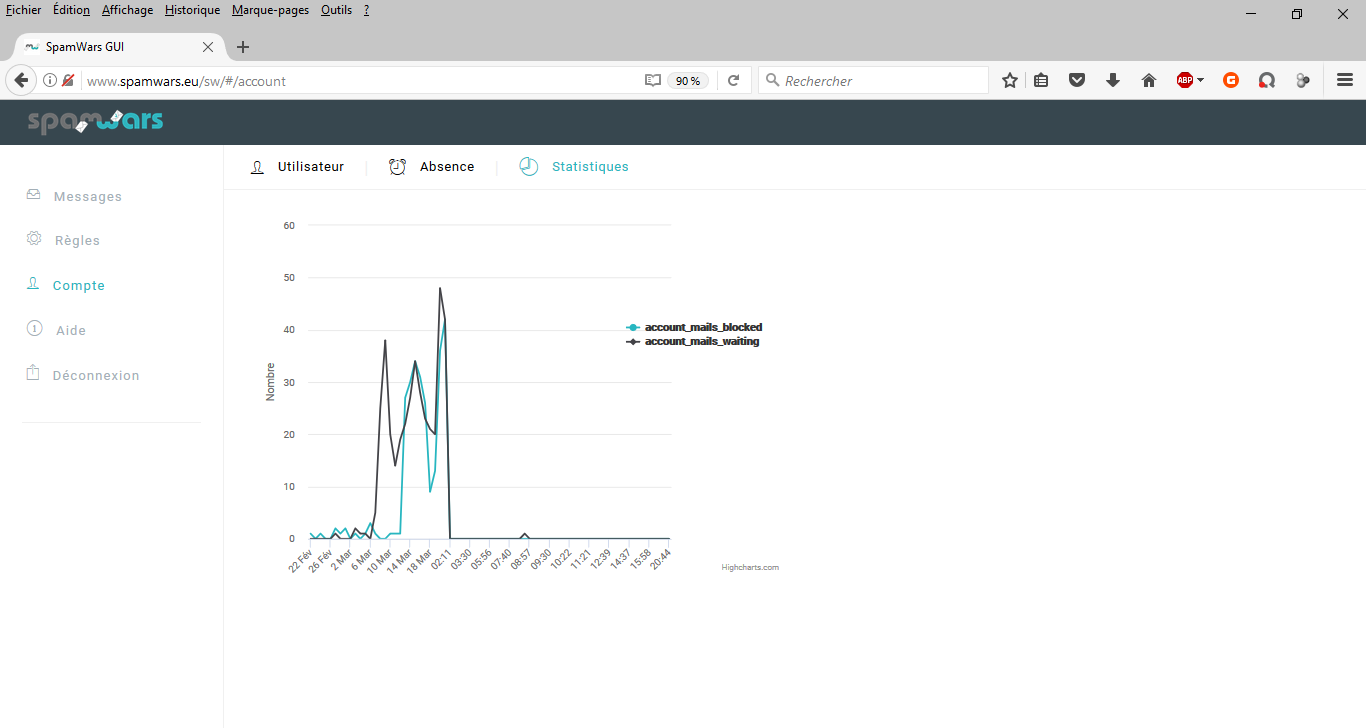Log out via Déconnexion
This screenshot has width=1366, height=728.
click(96, 376)
